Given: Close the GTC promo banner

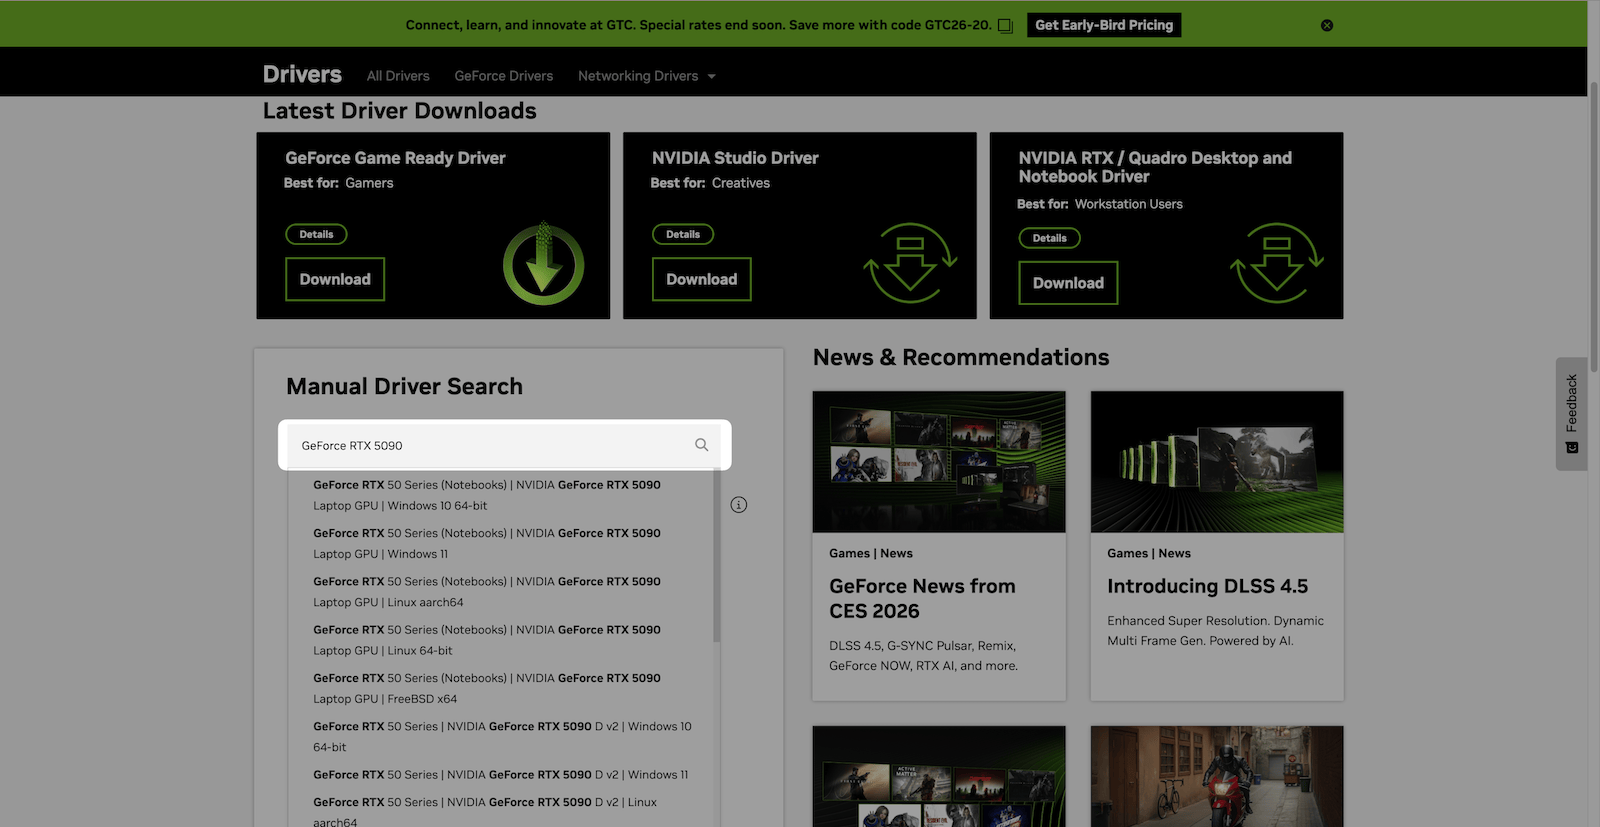Looking at the screenshot, I should [1327, 25].
